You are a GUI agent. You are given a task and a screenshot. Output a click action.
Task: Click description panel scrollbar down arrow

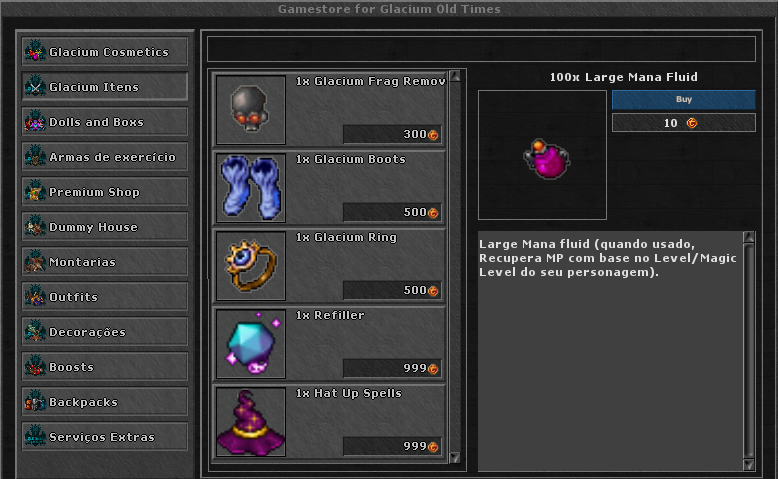[x=749, y=465]
